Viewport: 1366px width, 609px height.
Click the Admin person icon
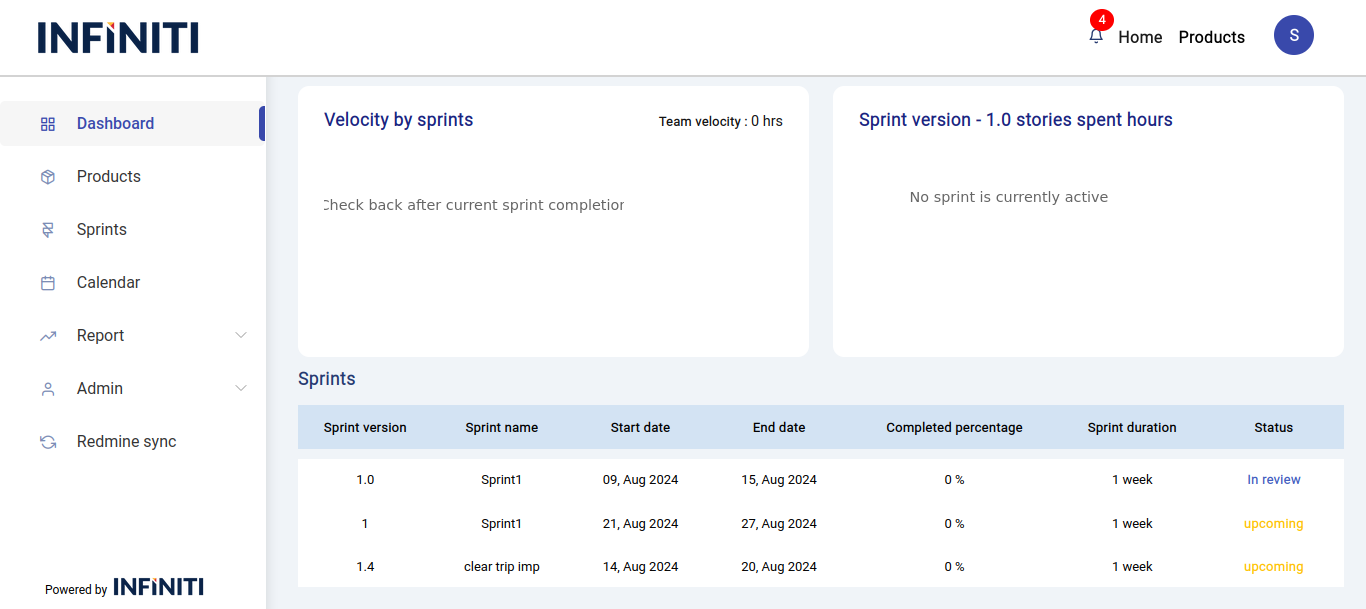(48, 389)
